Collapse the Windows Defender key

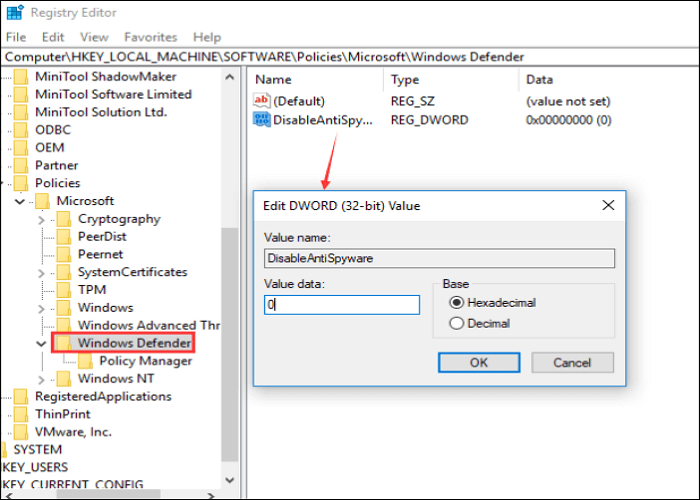pos(41,344)
